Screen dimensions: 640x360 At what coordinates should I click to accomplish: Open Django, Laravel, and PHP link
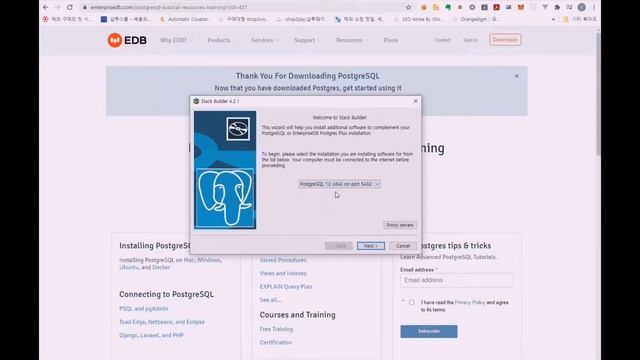click(151, 335)
